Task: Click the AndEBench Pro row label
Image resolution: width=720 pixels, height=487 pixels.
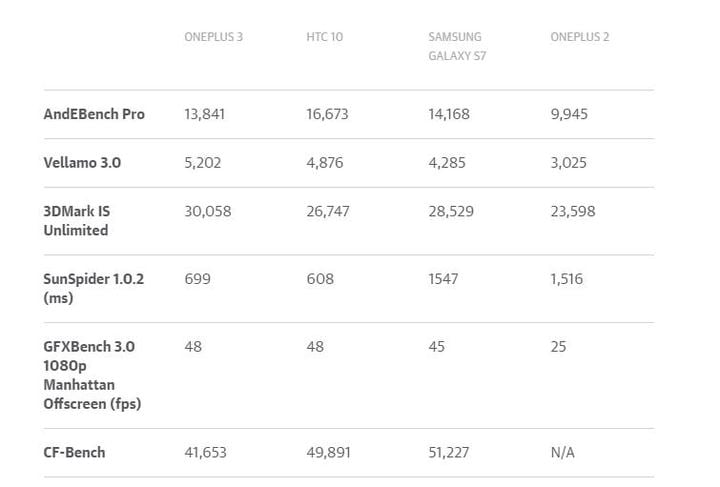Action: pos(94,114)
